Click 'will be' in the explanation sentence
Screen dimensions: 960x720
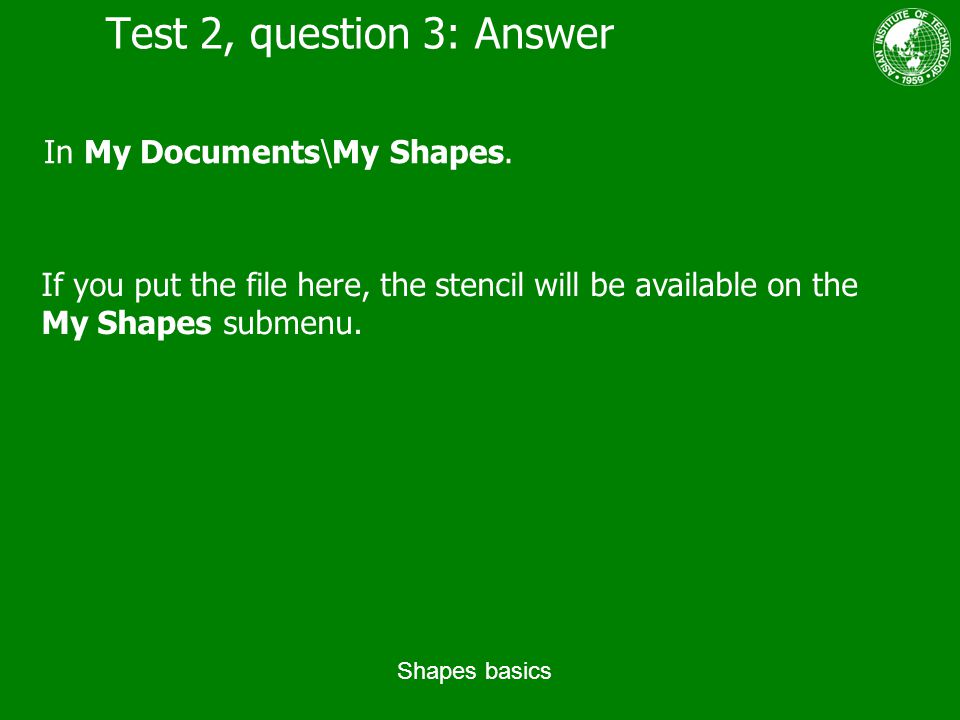[x=580, y=285]
